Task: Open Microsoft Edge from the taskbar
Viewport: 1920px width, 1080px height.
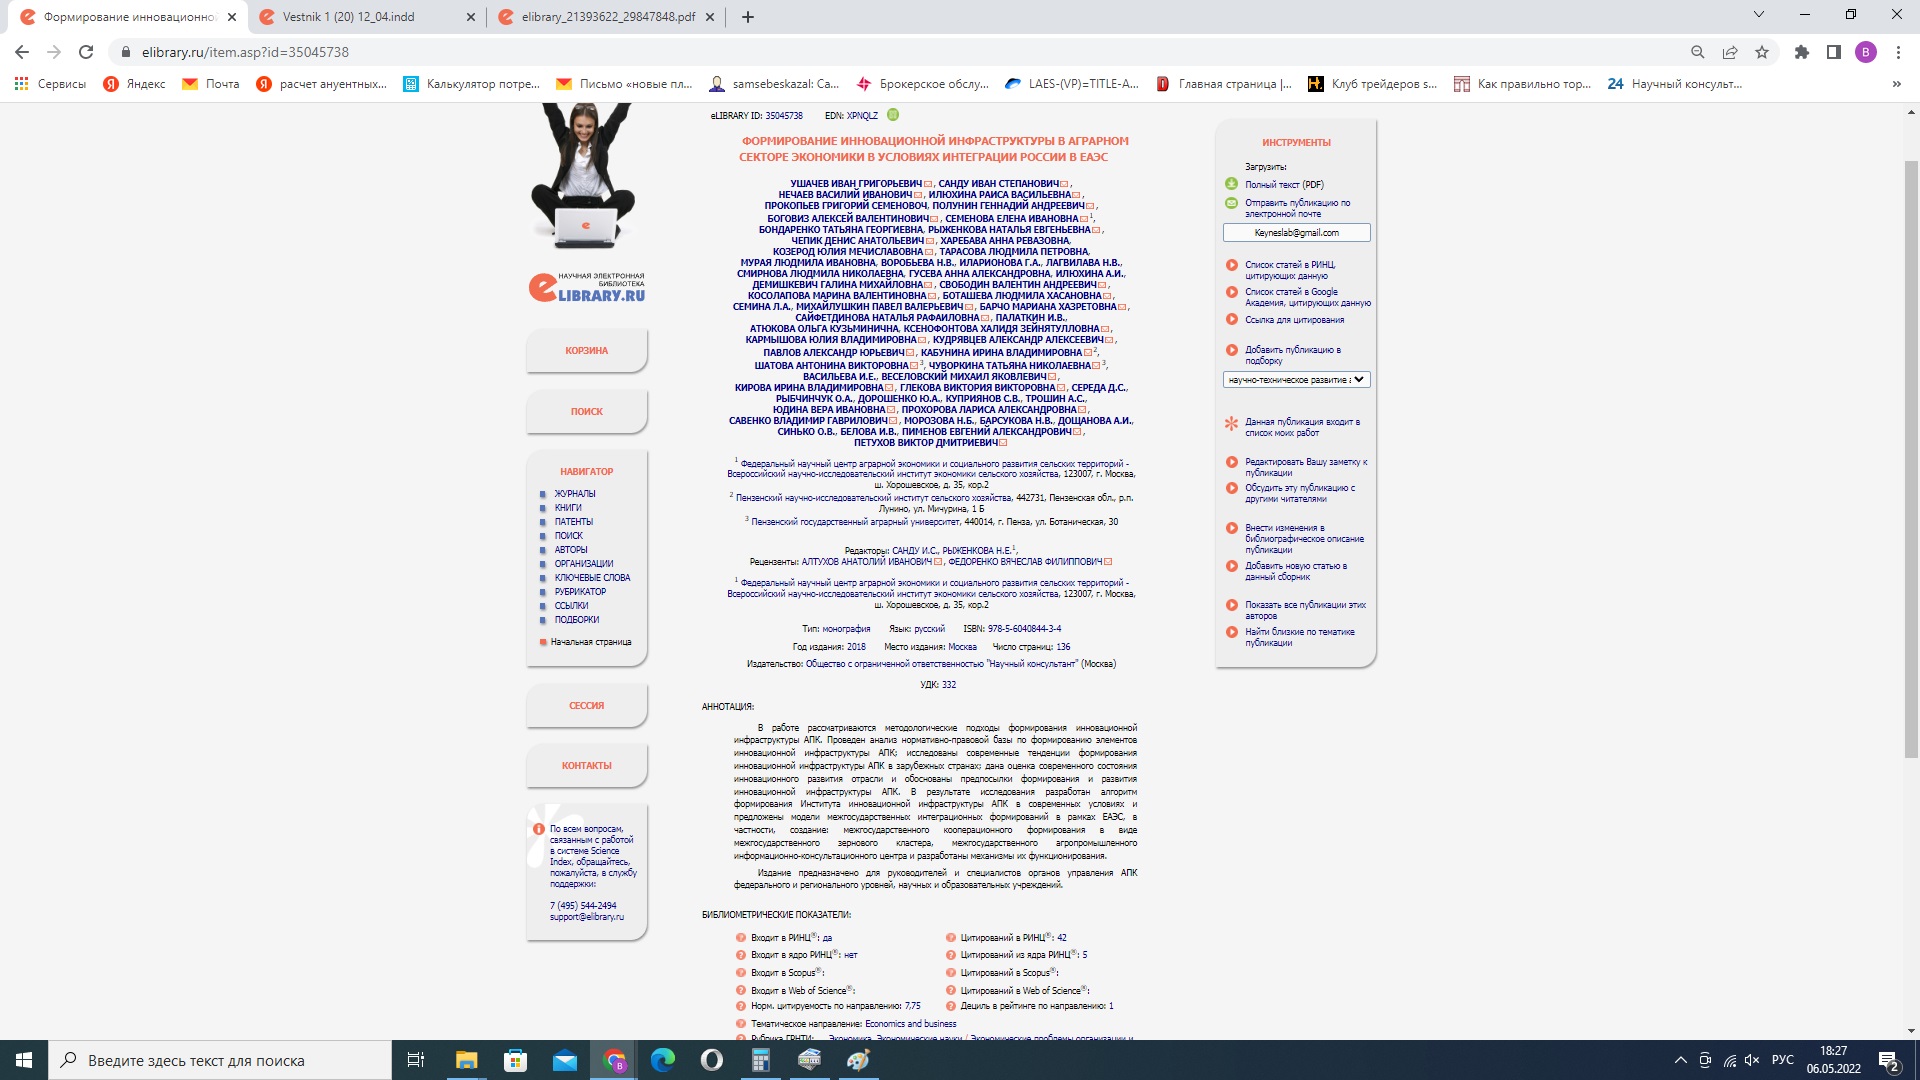Action: 663,1060
